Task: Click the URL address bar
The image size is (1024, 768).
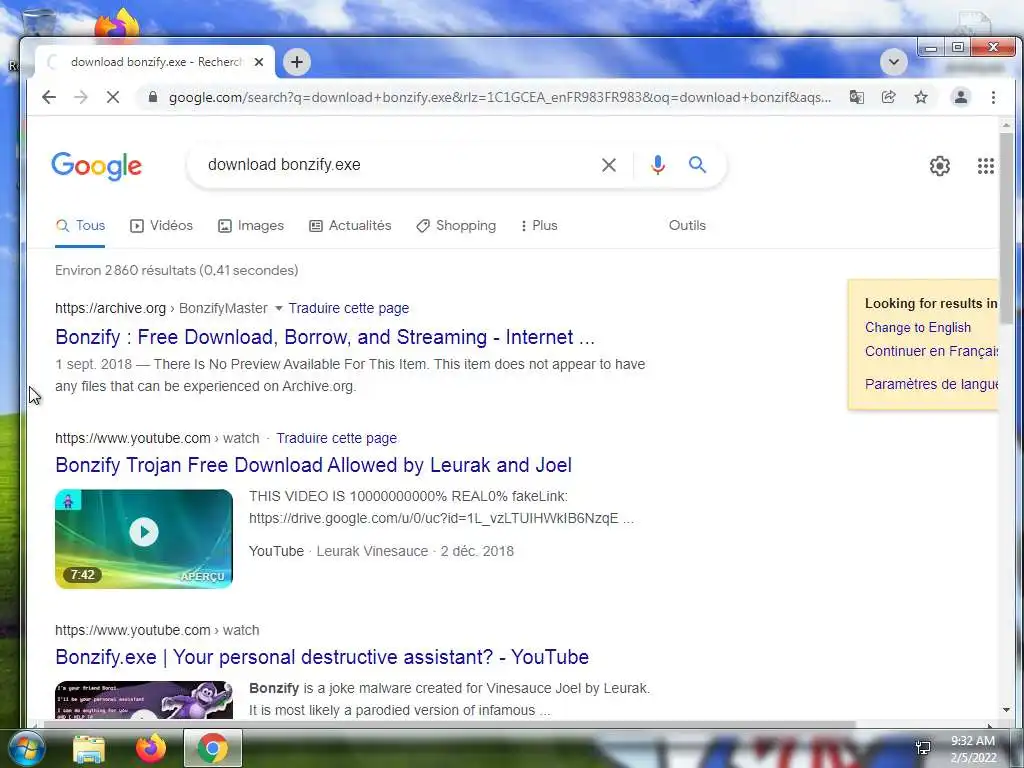Action: click(x=500, y=97)
